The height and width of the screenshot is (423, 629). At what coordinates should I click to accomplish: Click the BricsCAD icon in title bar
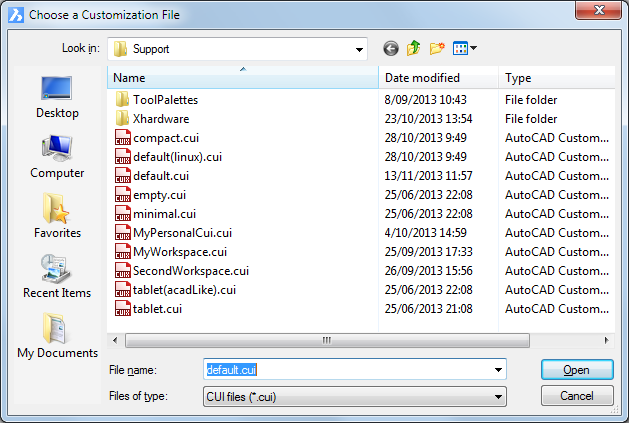coord(16,15)
